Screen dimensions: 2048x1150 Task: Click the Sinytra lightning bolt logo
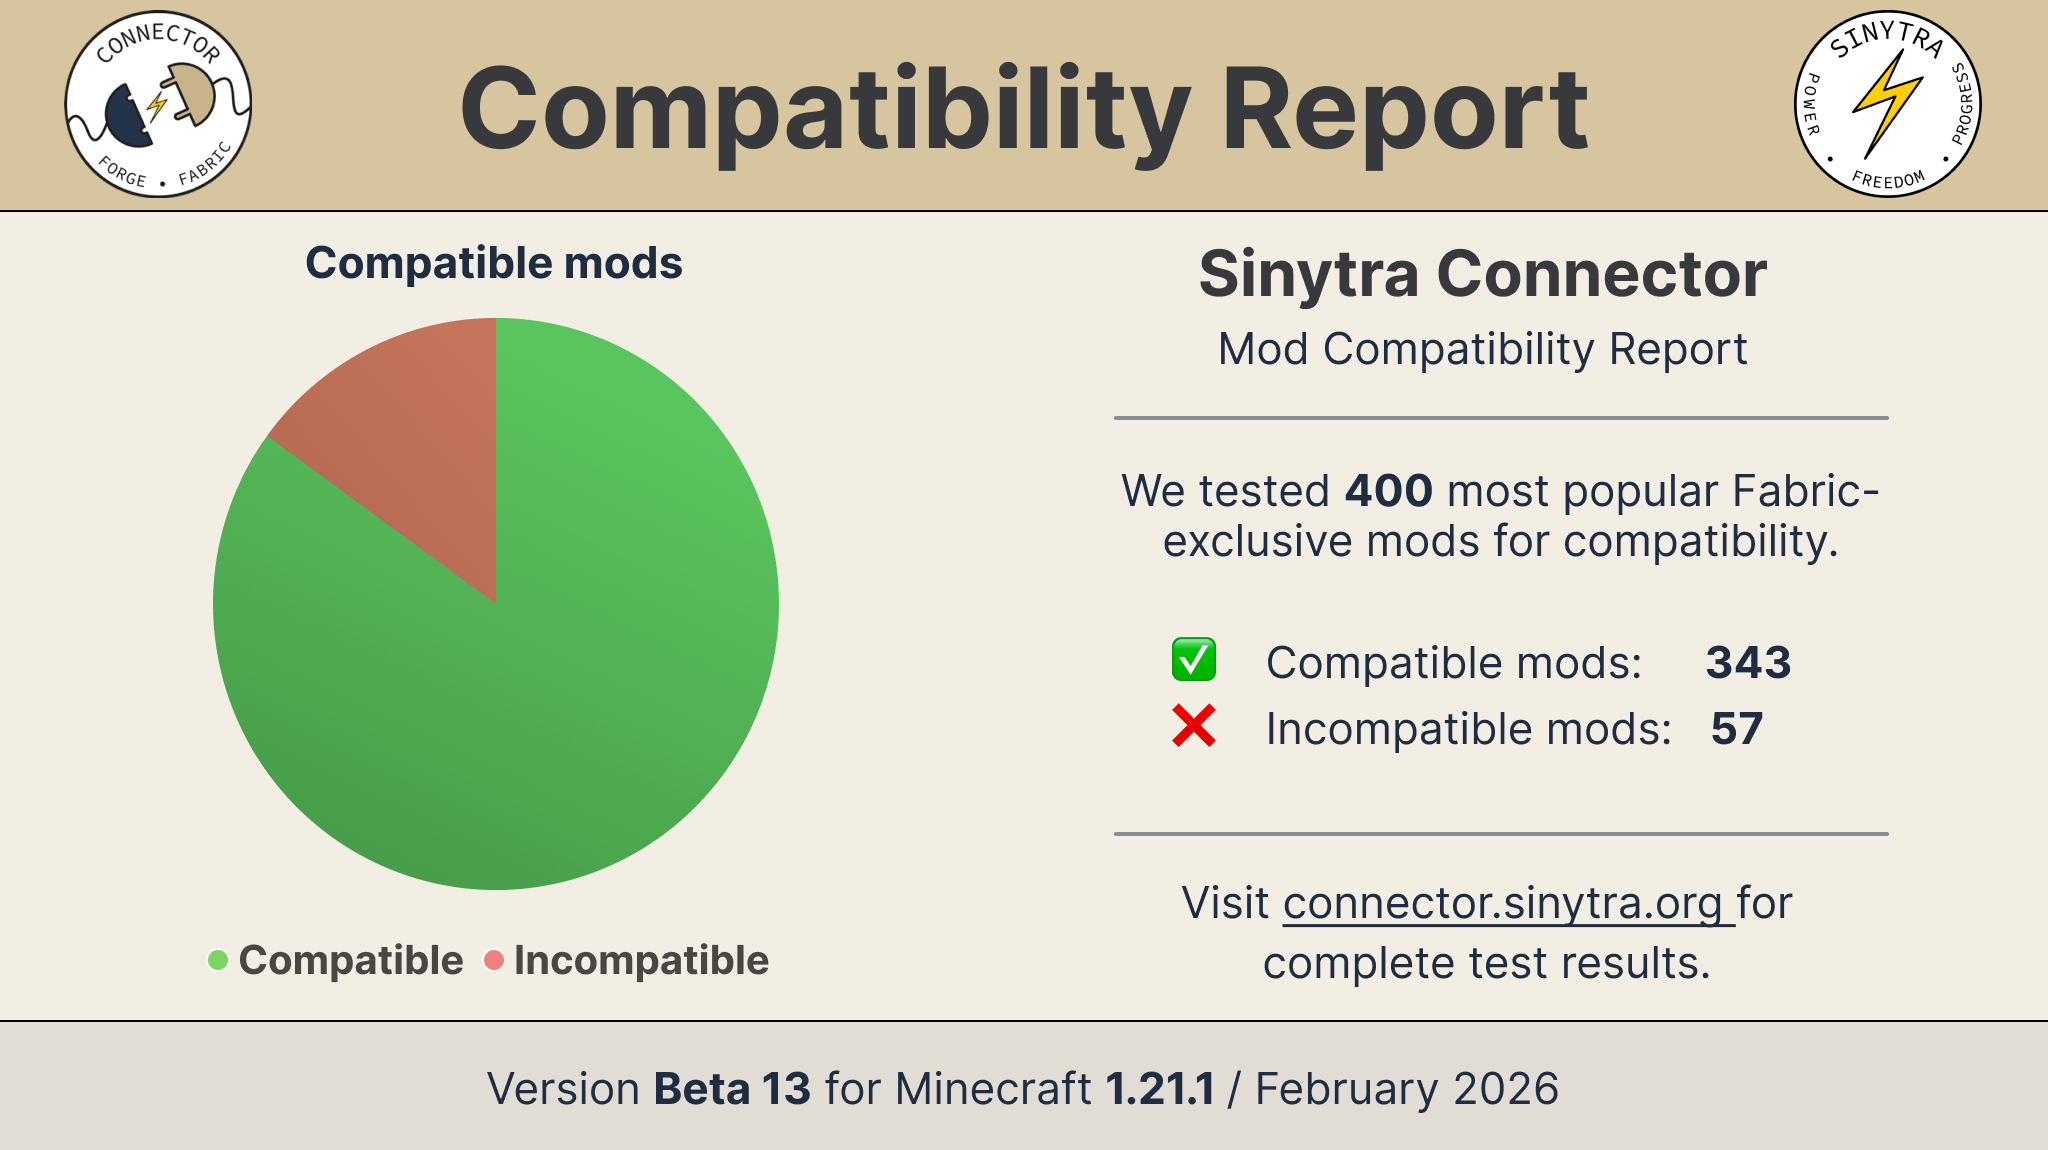tap(1887, 104)
